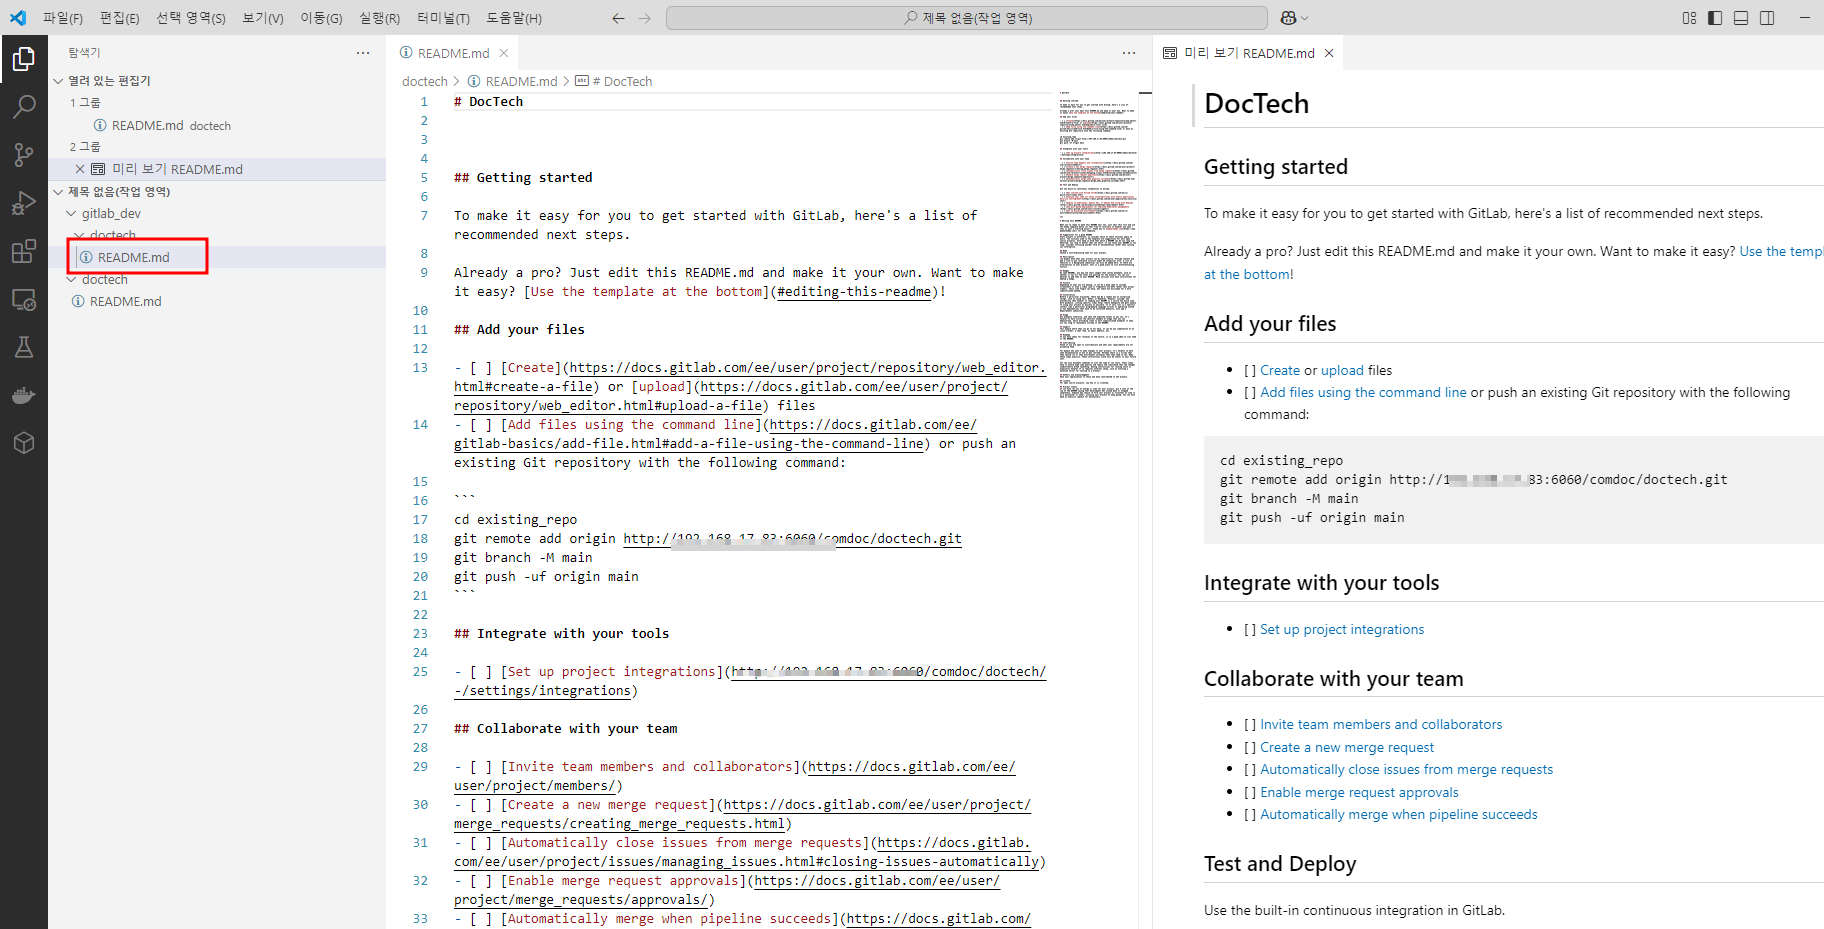Toggle the bottom panel visibility
This screenshot has width=1824, height=929.
tap(1741, 18)
